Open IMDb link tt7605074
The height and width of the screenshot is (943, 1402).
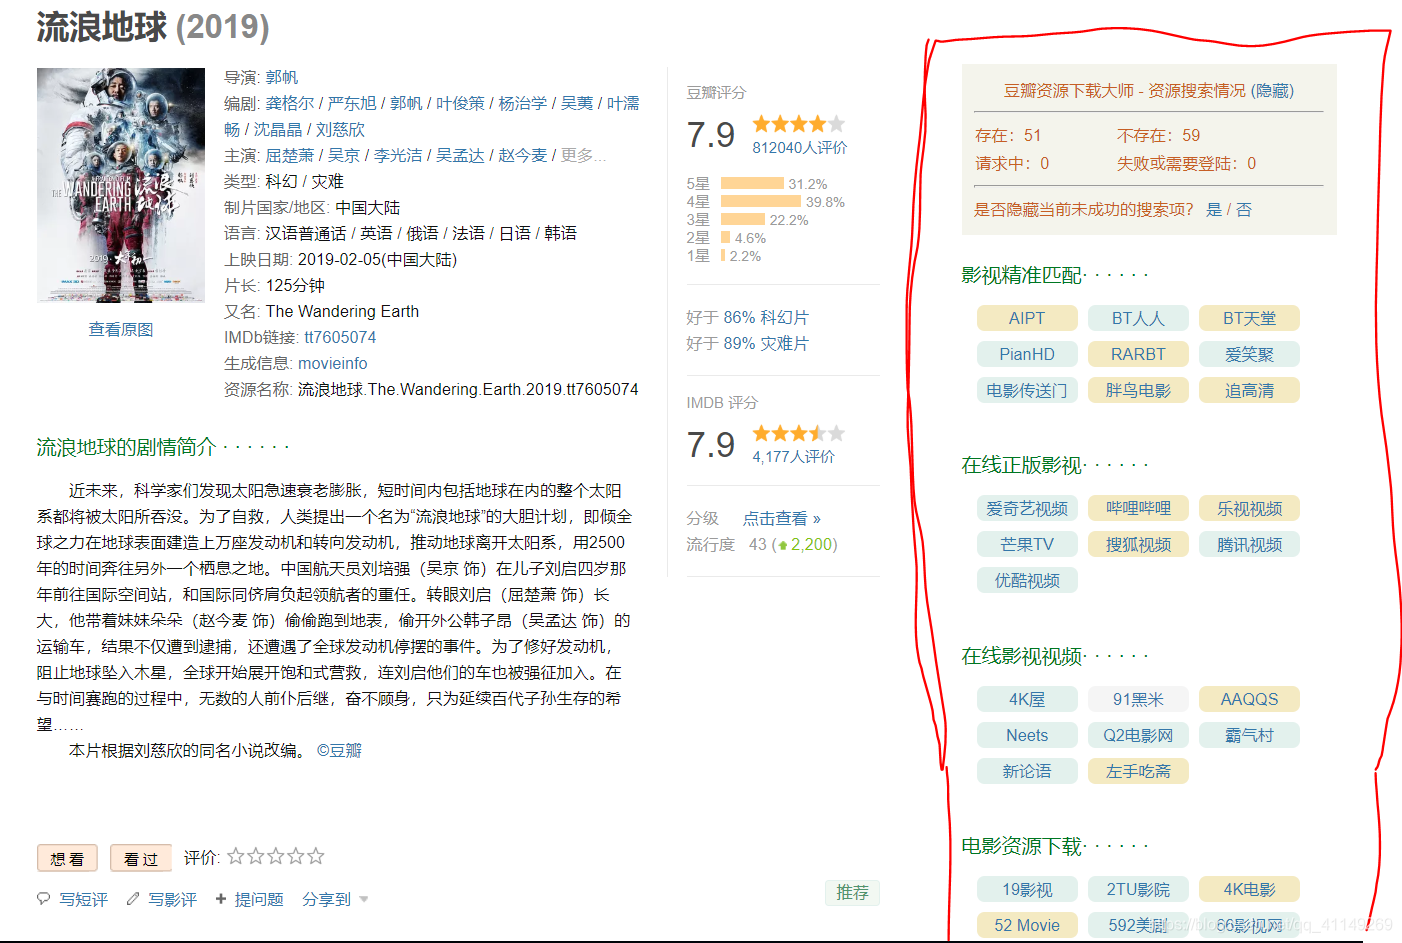(x=341, y=337)
